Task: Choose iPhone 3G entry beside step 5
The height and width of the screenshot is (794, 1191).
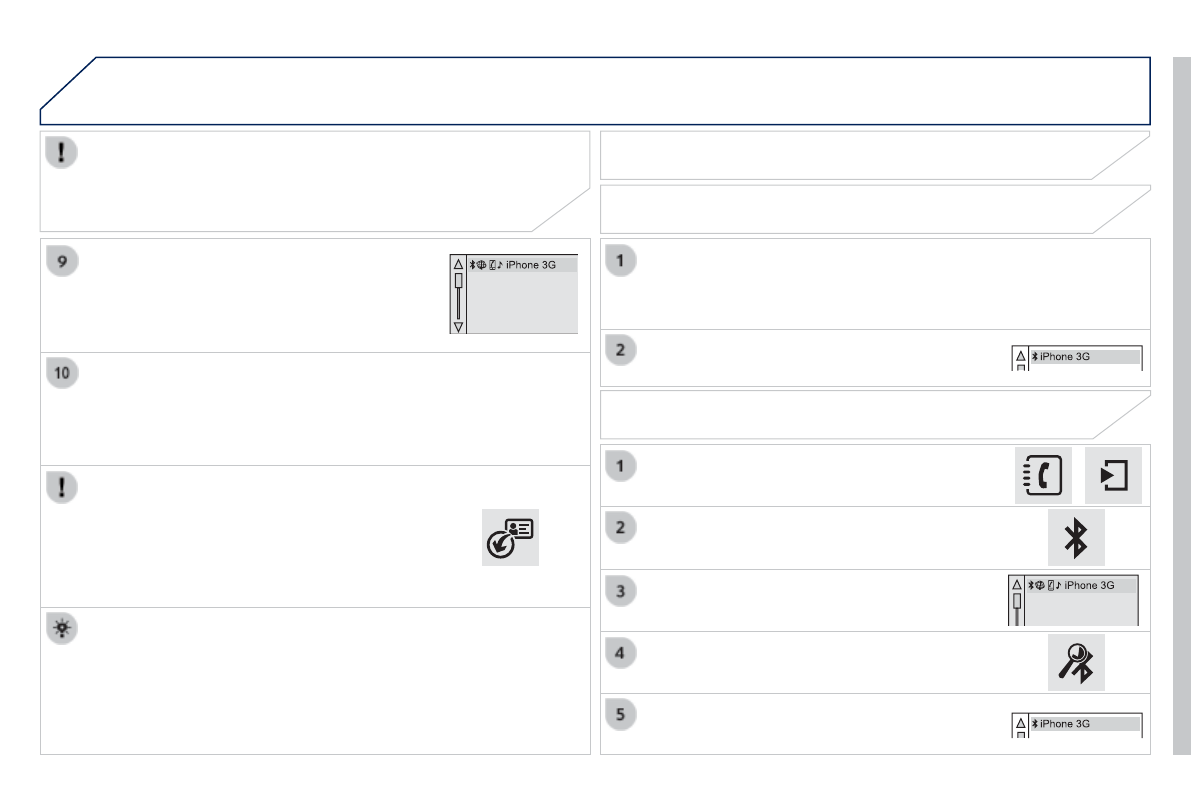Action: 1084,723
